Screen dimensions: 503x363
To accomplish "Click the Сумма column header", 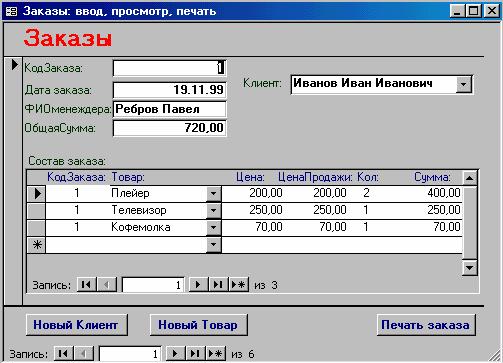I will click(432, 177).
